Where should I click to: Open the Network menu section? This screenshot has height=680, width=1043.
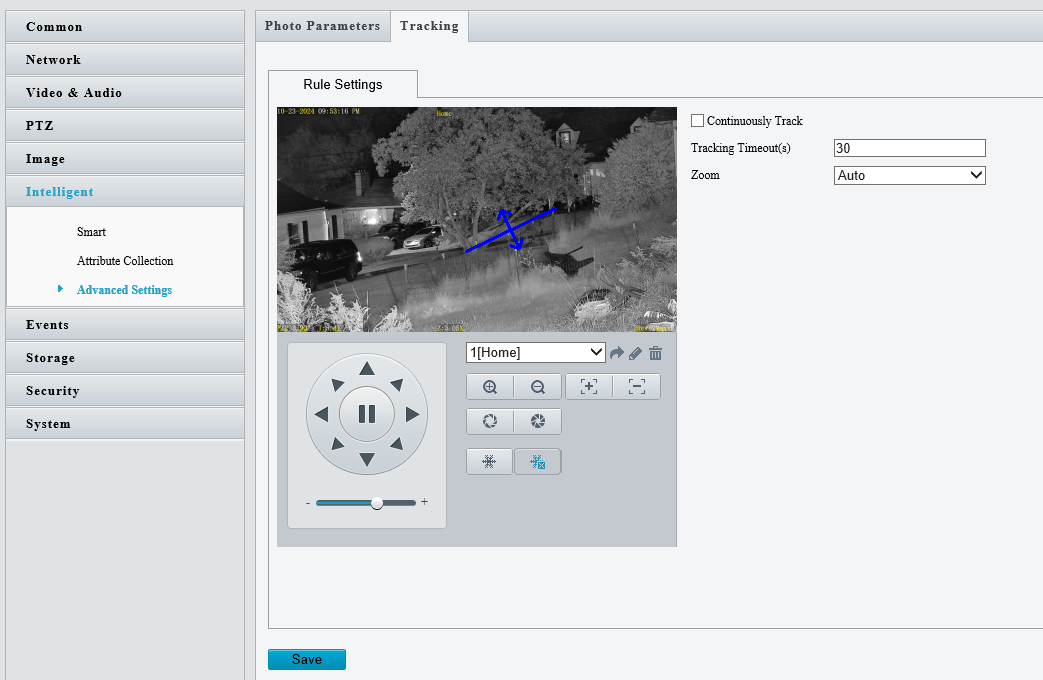pos(125,60)
